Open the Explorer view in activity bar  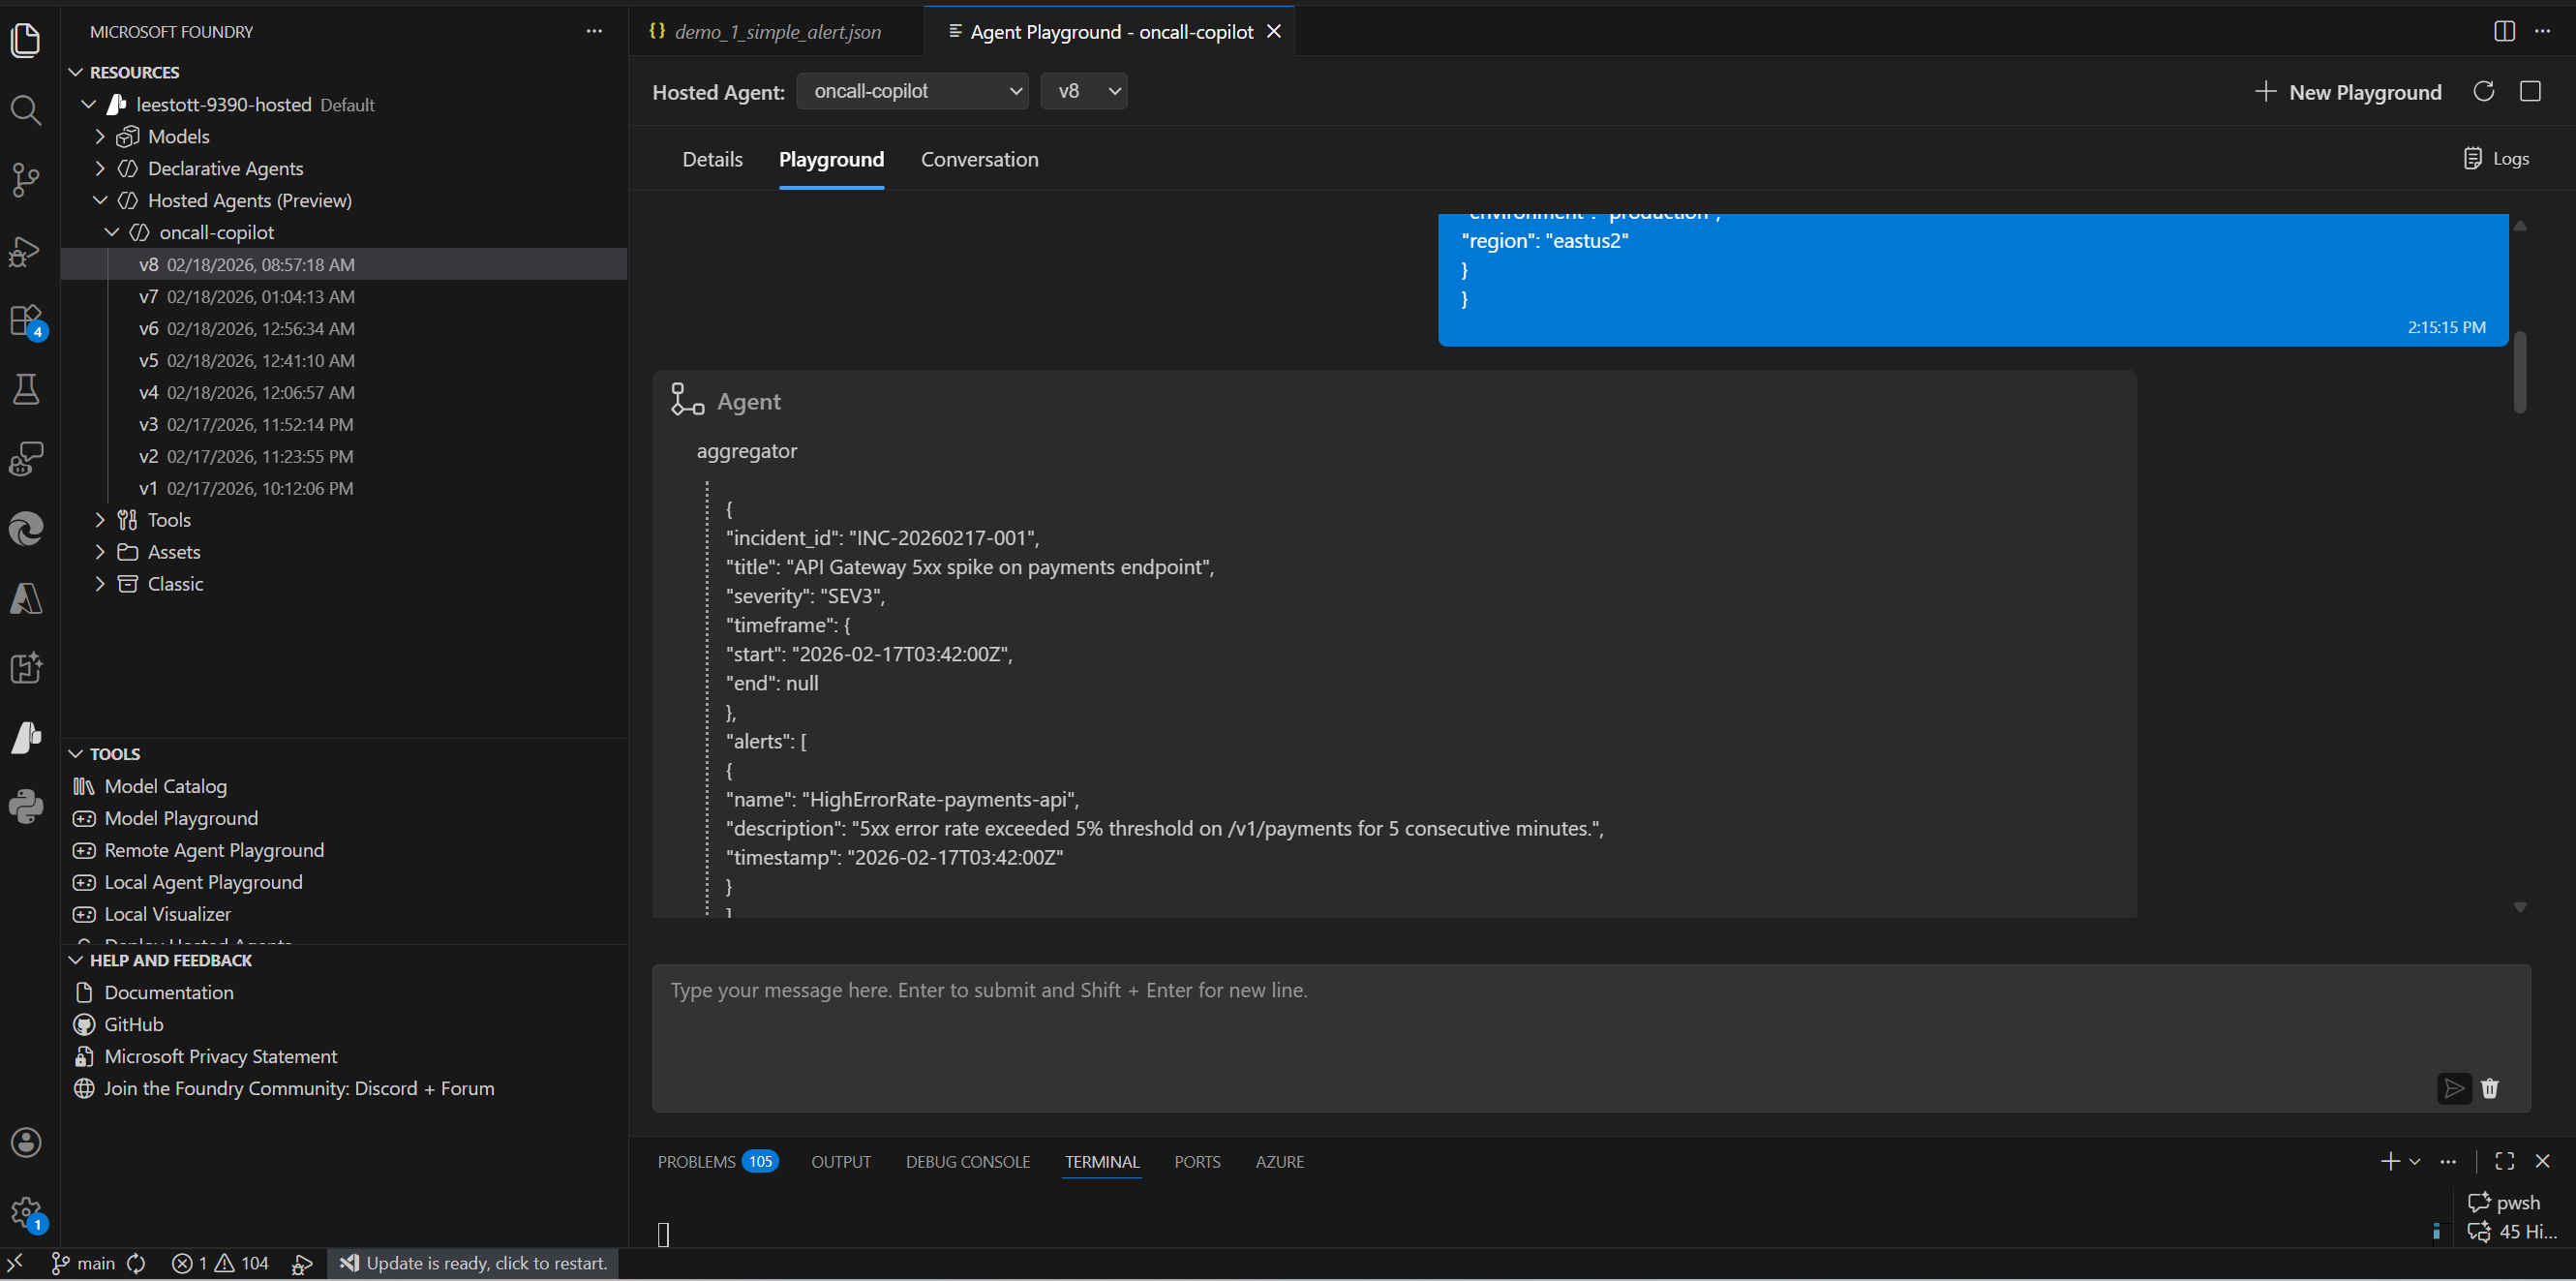coord(26,41)
